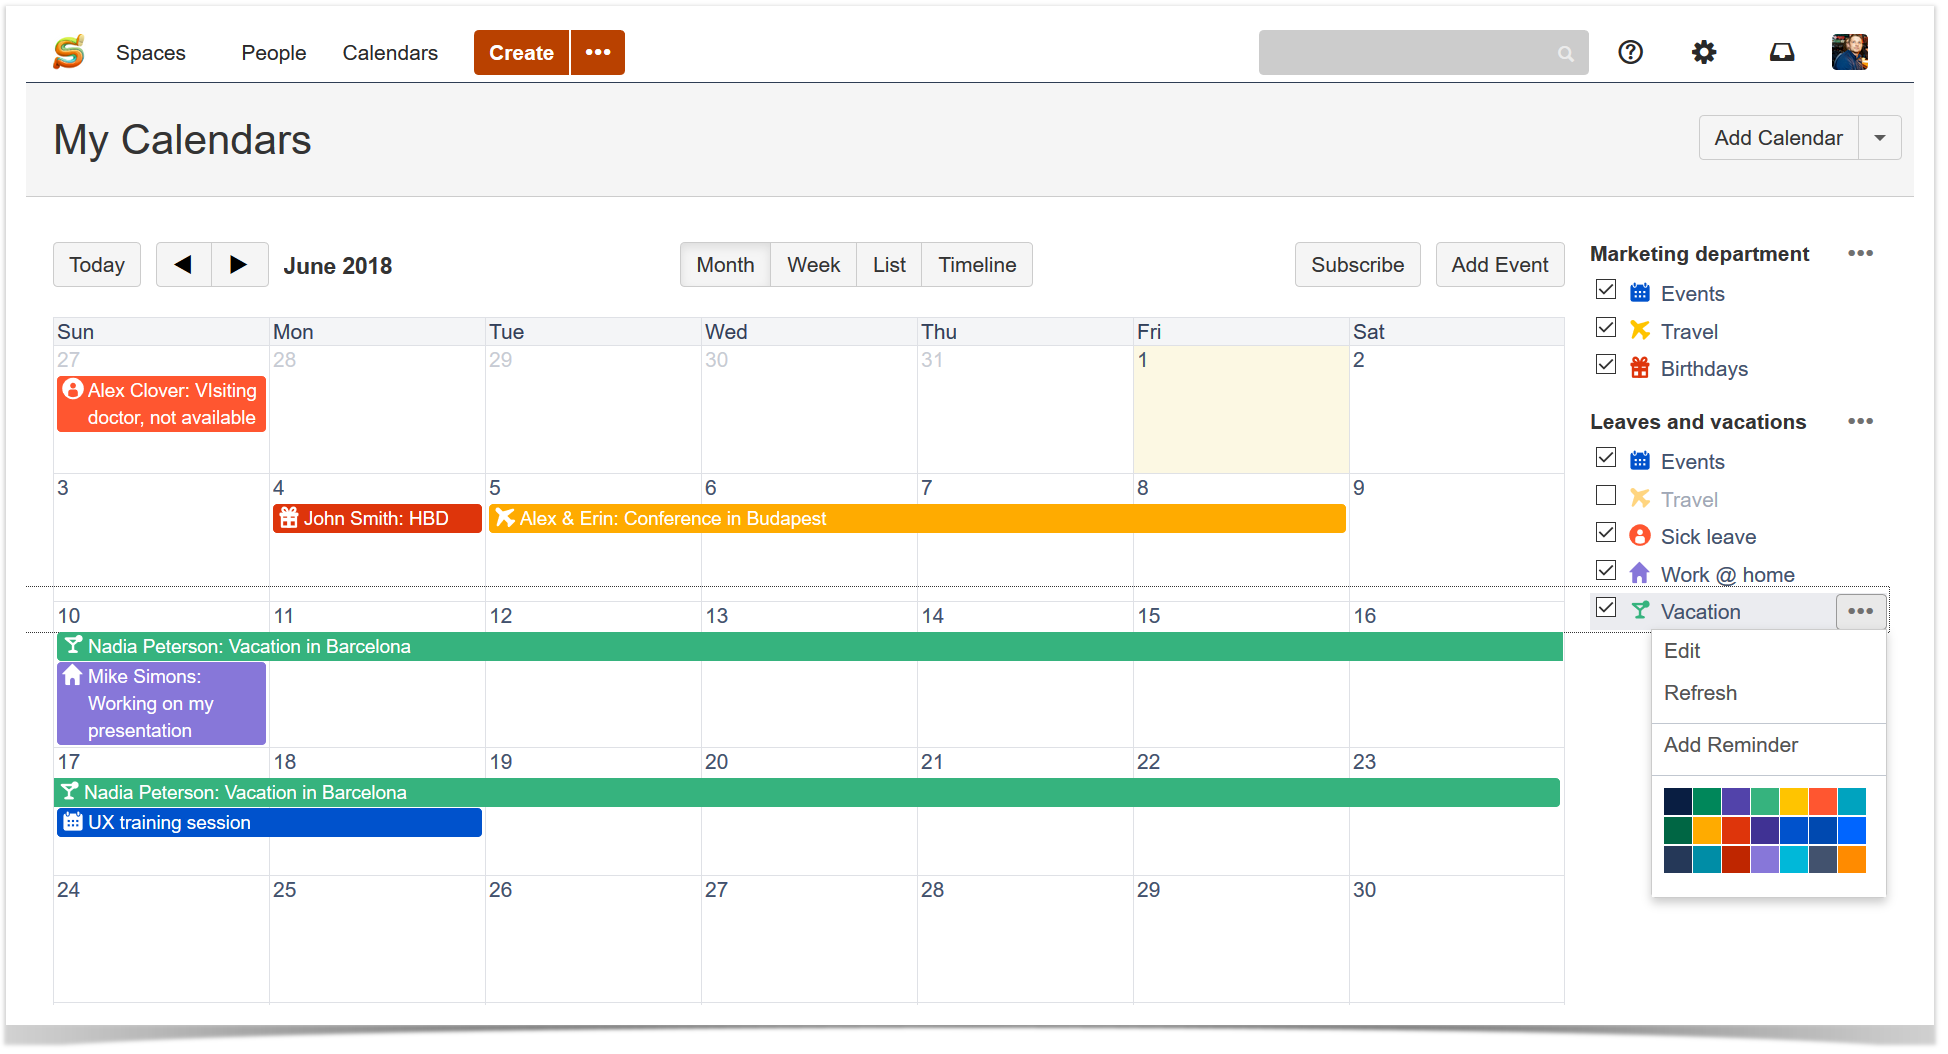Open the Create button's ellipsis dropdown
Viewport: 1948px width, 1054px height.
coord(597,52)
